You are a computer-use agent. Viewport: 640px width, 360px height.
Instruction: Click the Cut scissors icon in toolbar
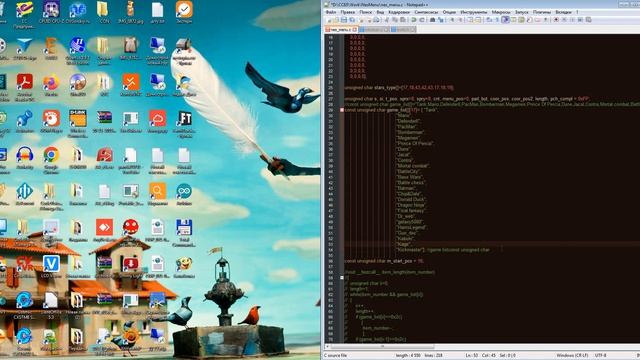click(387, 20)
